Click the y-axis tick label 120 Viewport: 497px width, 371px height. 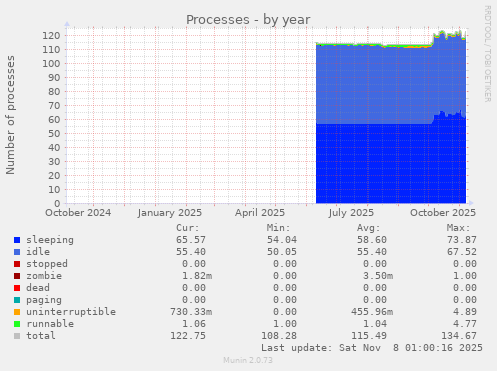click(x=51, y=36)
